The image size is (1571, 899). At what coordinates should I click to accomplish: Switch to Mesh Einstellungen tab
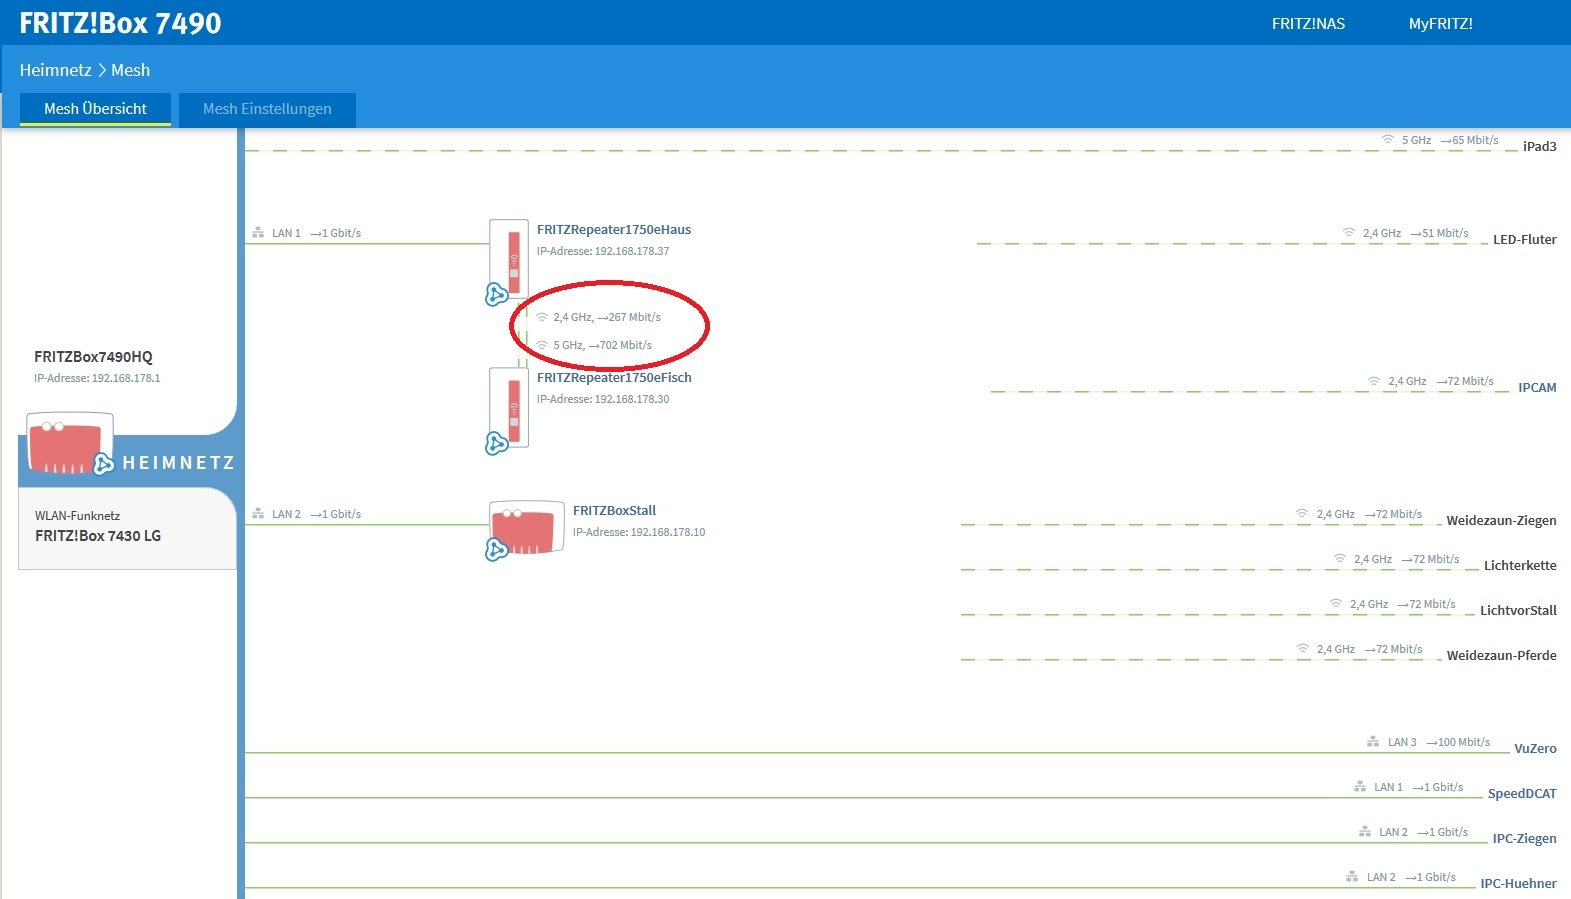[267, 109]
